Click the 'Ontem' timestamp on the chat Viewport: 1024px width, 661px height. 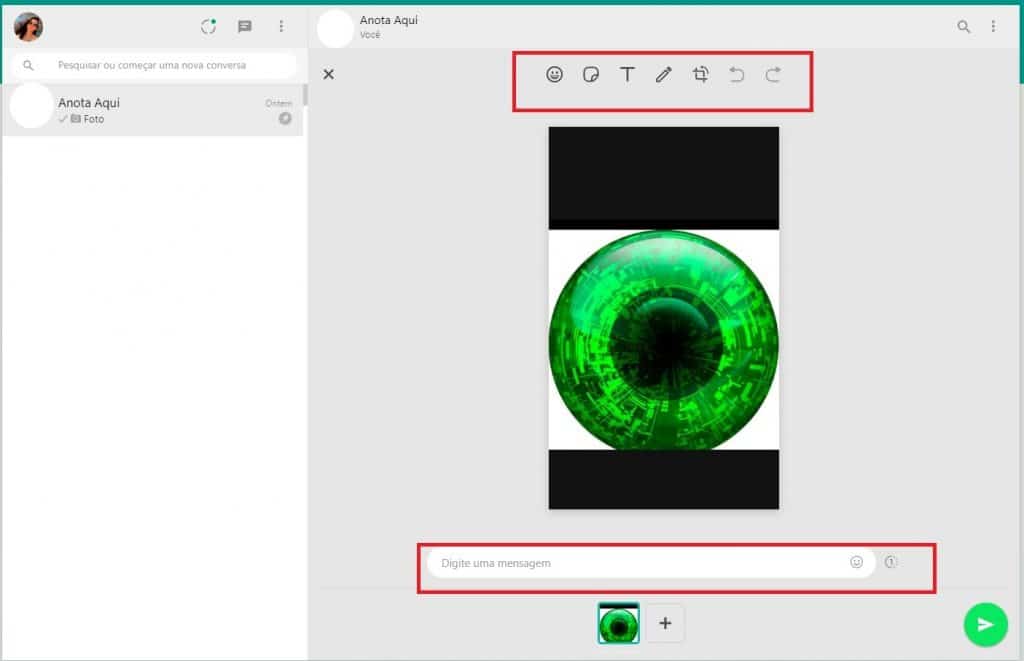tap(279, 103)
